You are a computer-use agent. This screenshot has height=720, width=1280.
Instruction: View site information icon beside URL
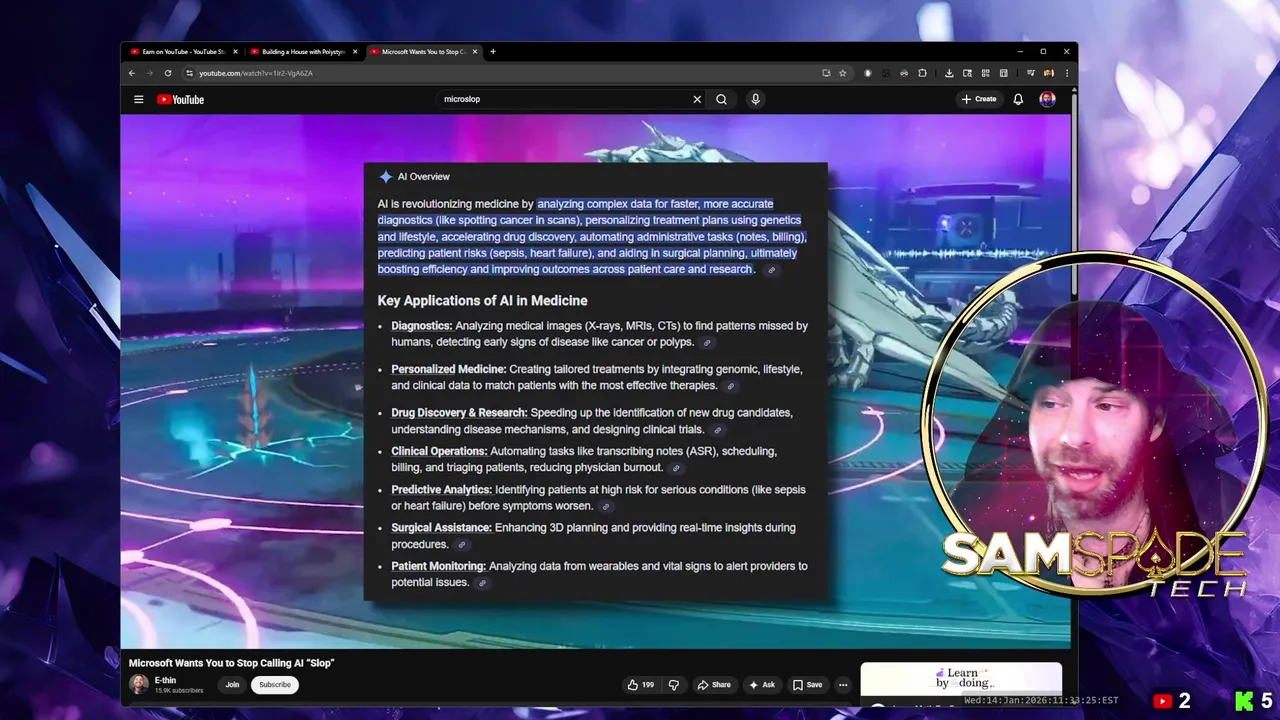click(x=189, y=73)
